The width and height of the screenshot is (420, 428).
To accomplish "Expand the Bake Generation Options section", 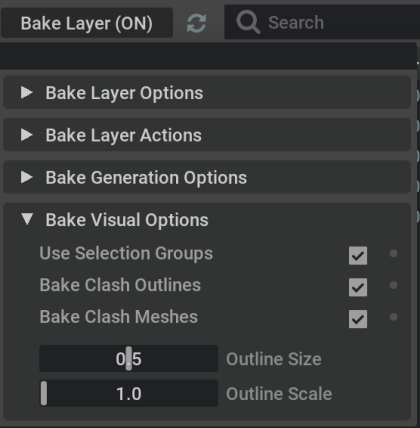I will (207, 177).
